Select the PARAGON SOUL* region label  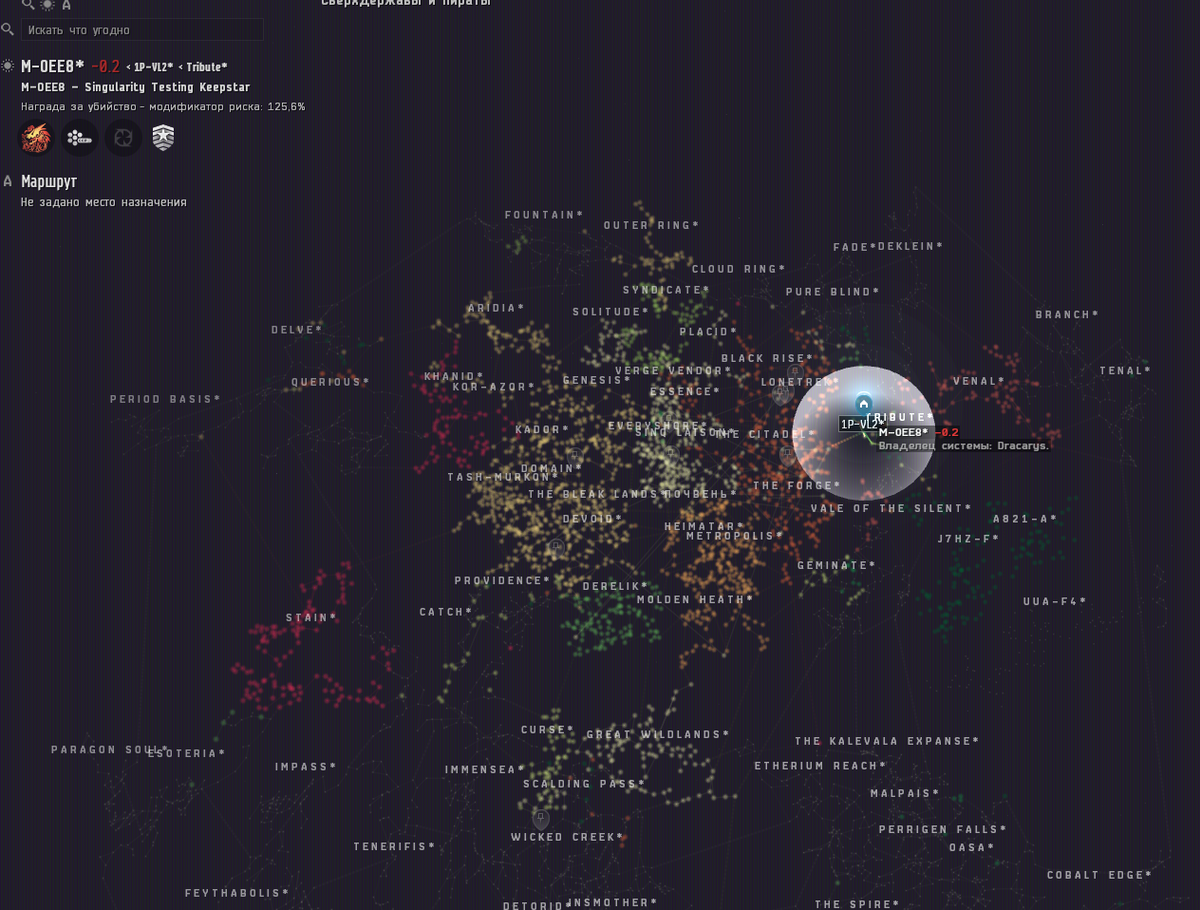111,750
